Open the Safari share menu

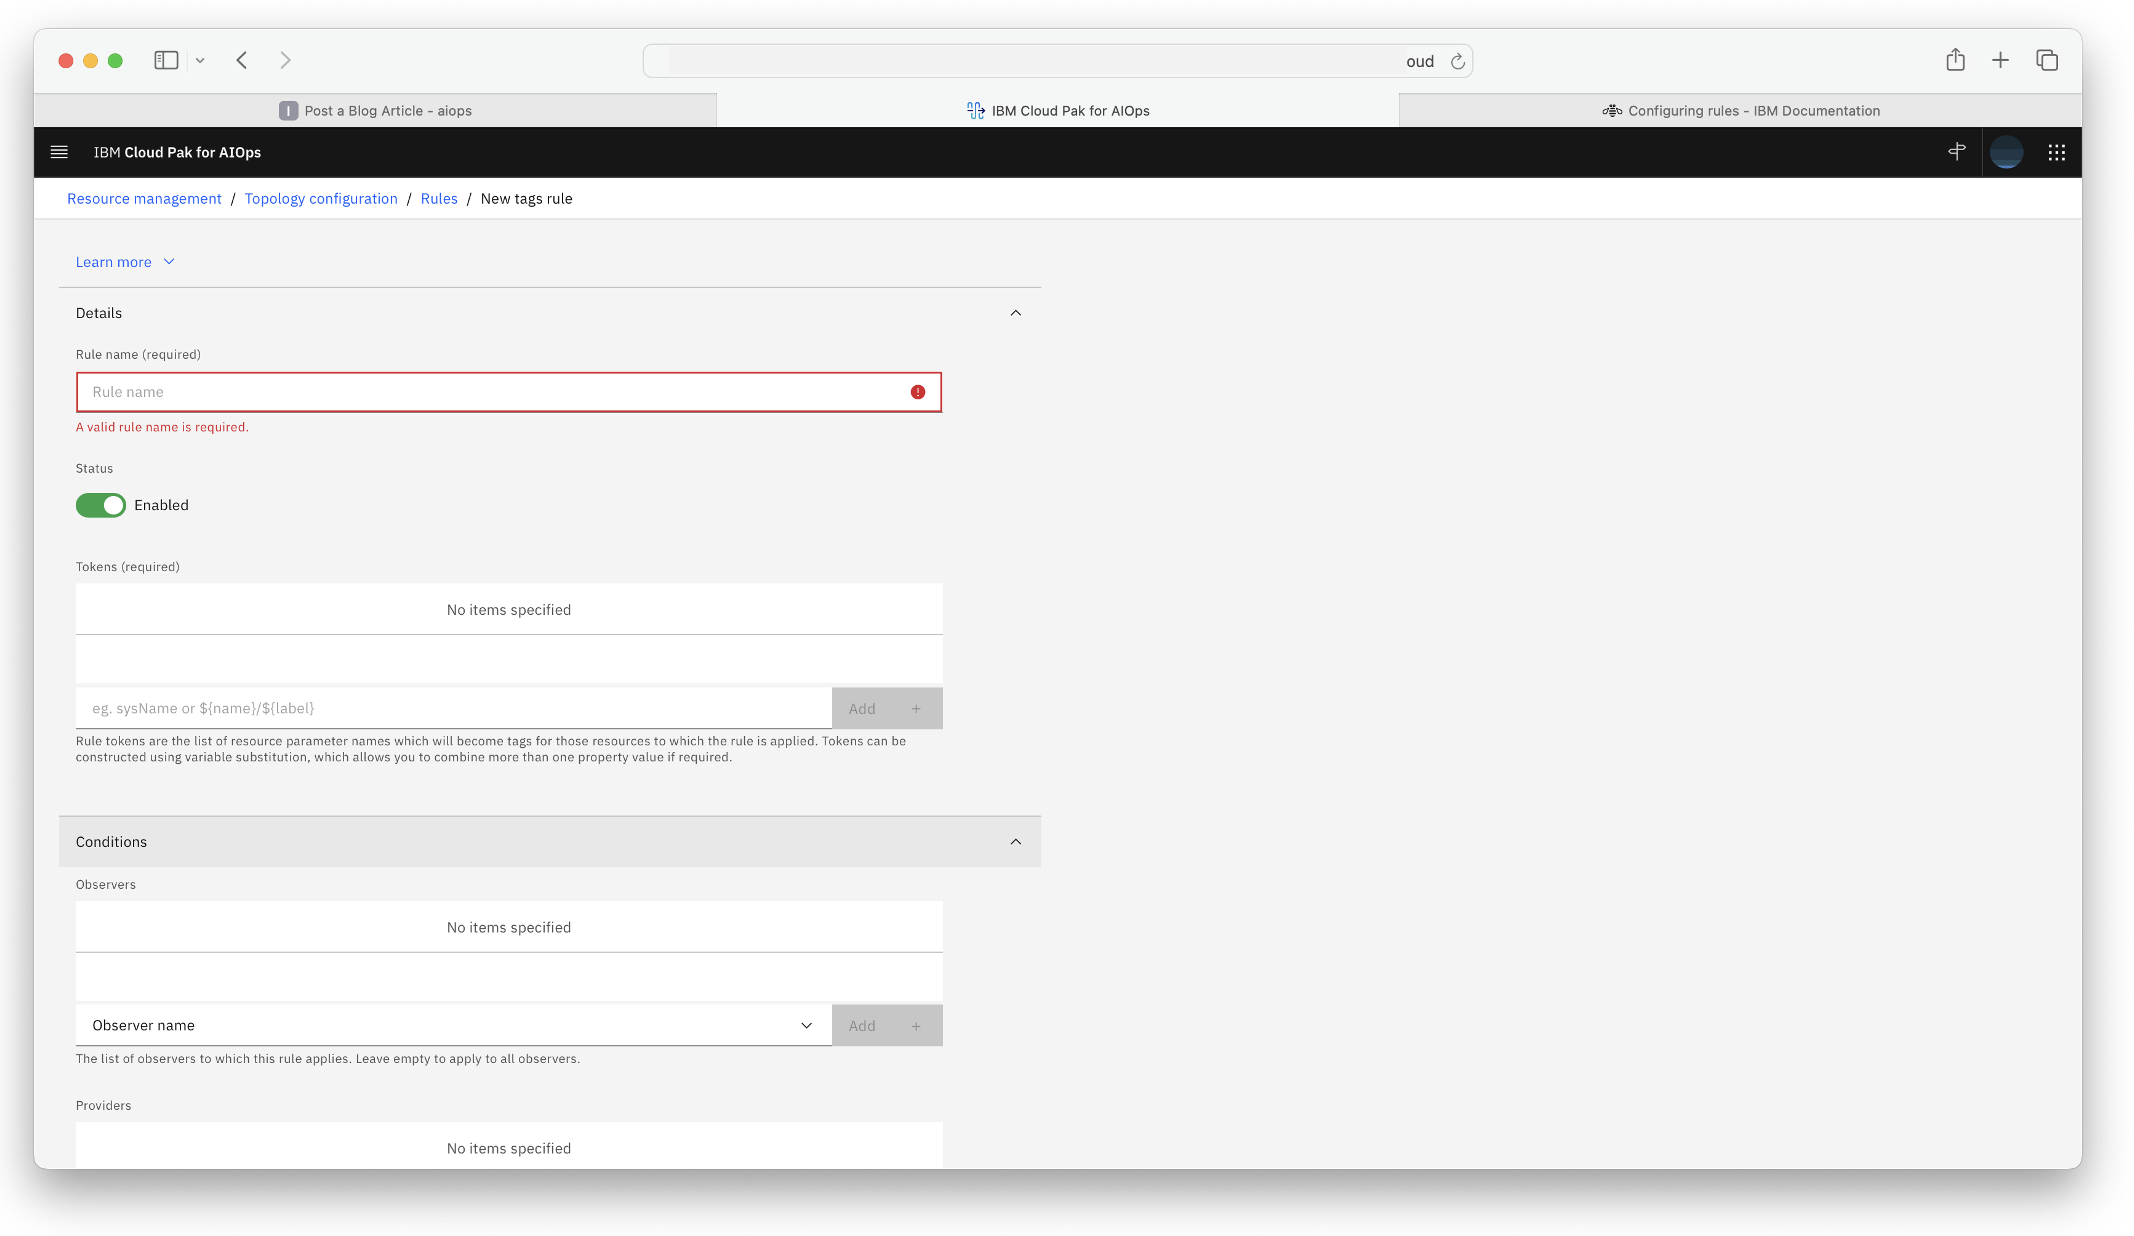[1956, 60]
